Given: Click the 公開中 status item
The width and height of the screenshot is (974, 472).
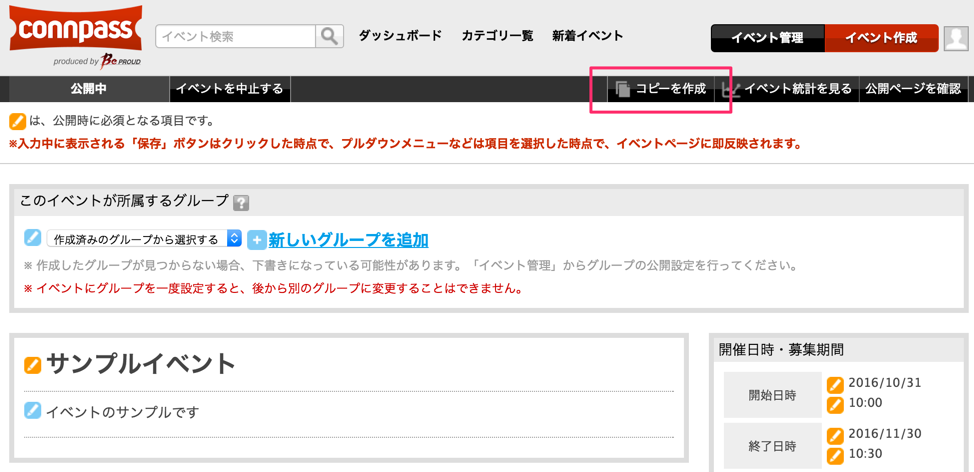Looking at the screenshot, I should tap(88, 89).
